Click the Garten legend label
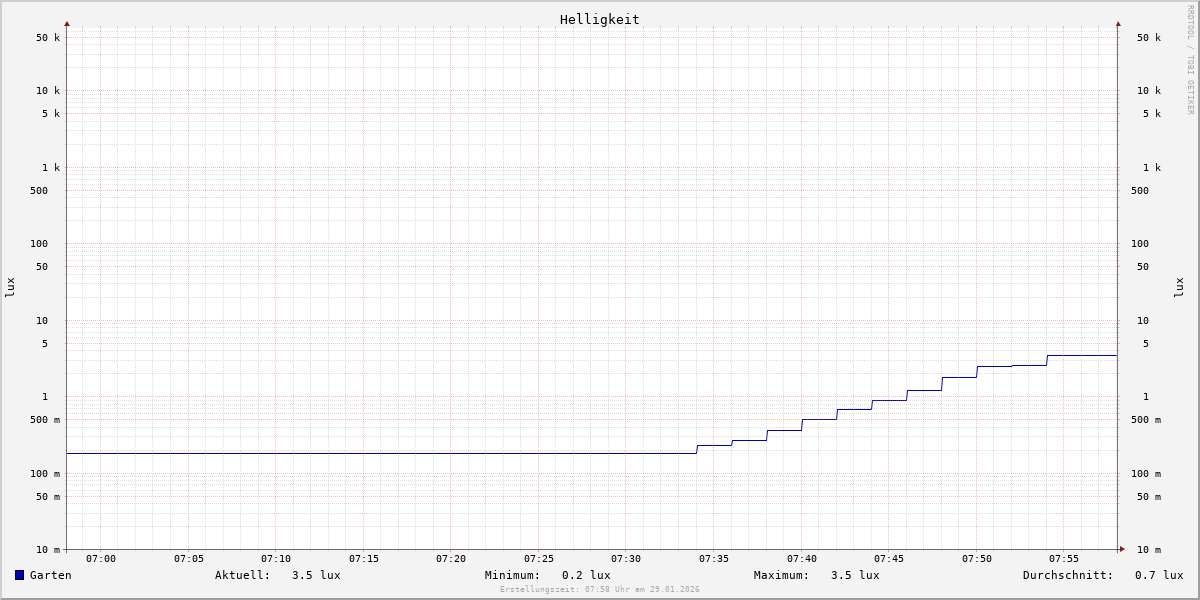The image size is (1200, 600). click(x=50, y=575)
